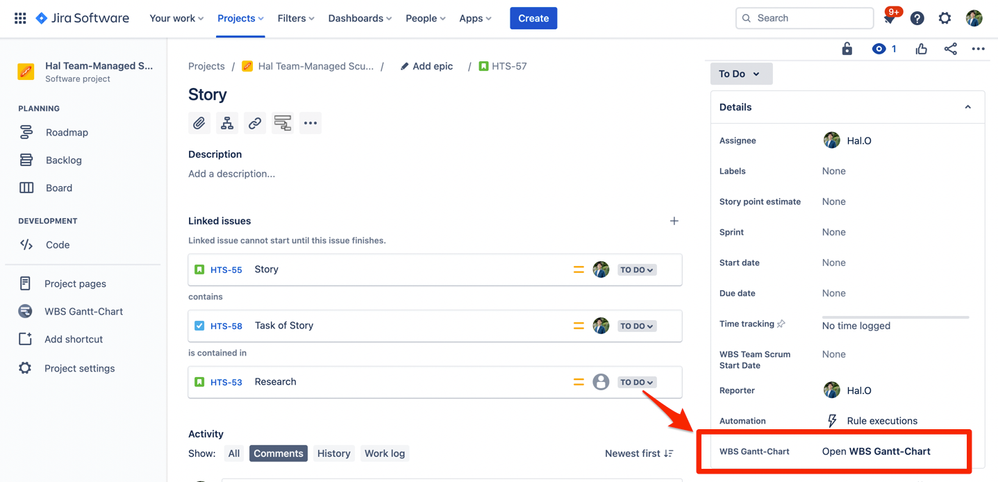Click the link issue chain icon
This screenshot has height=482, width=998.
coord(255,123)
